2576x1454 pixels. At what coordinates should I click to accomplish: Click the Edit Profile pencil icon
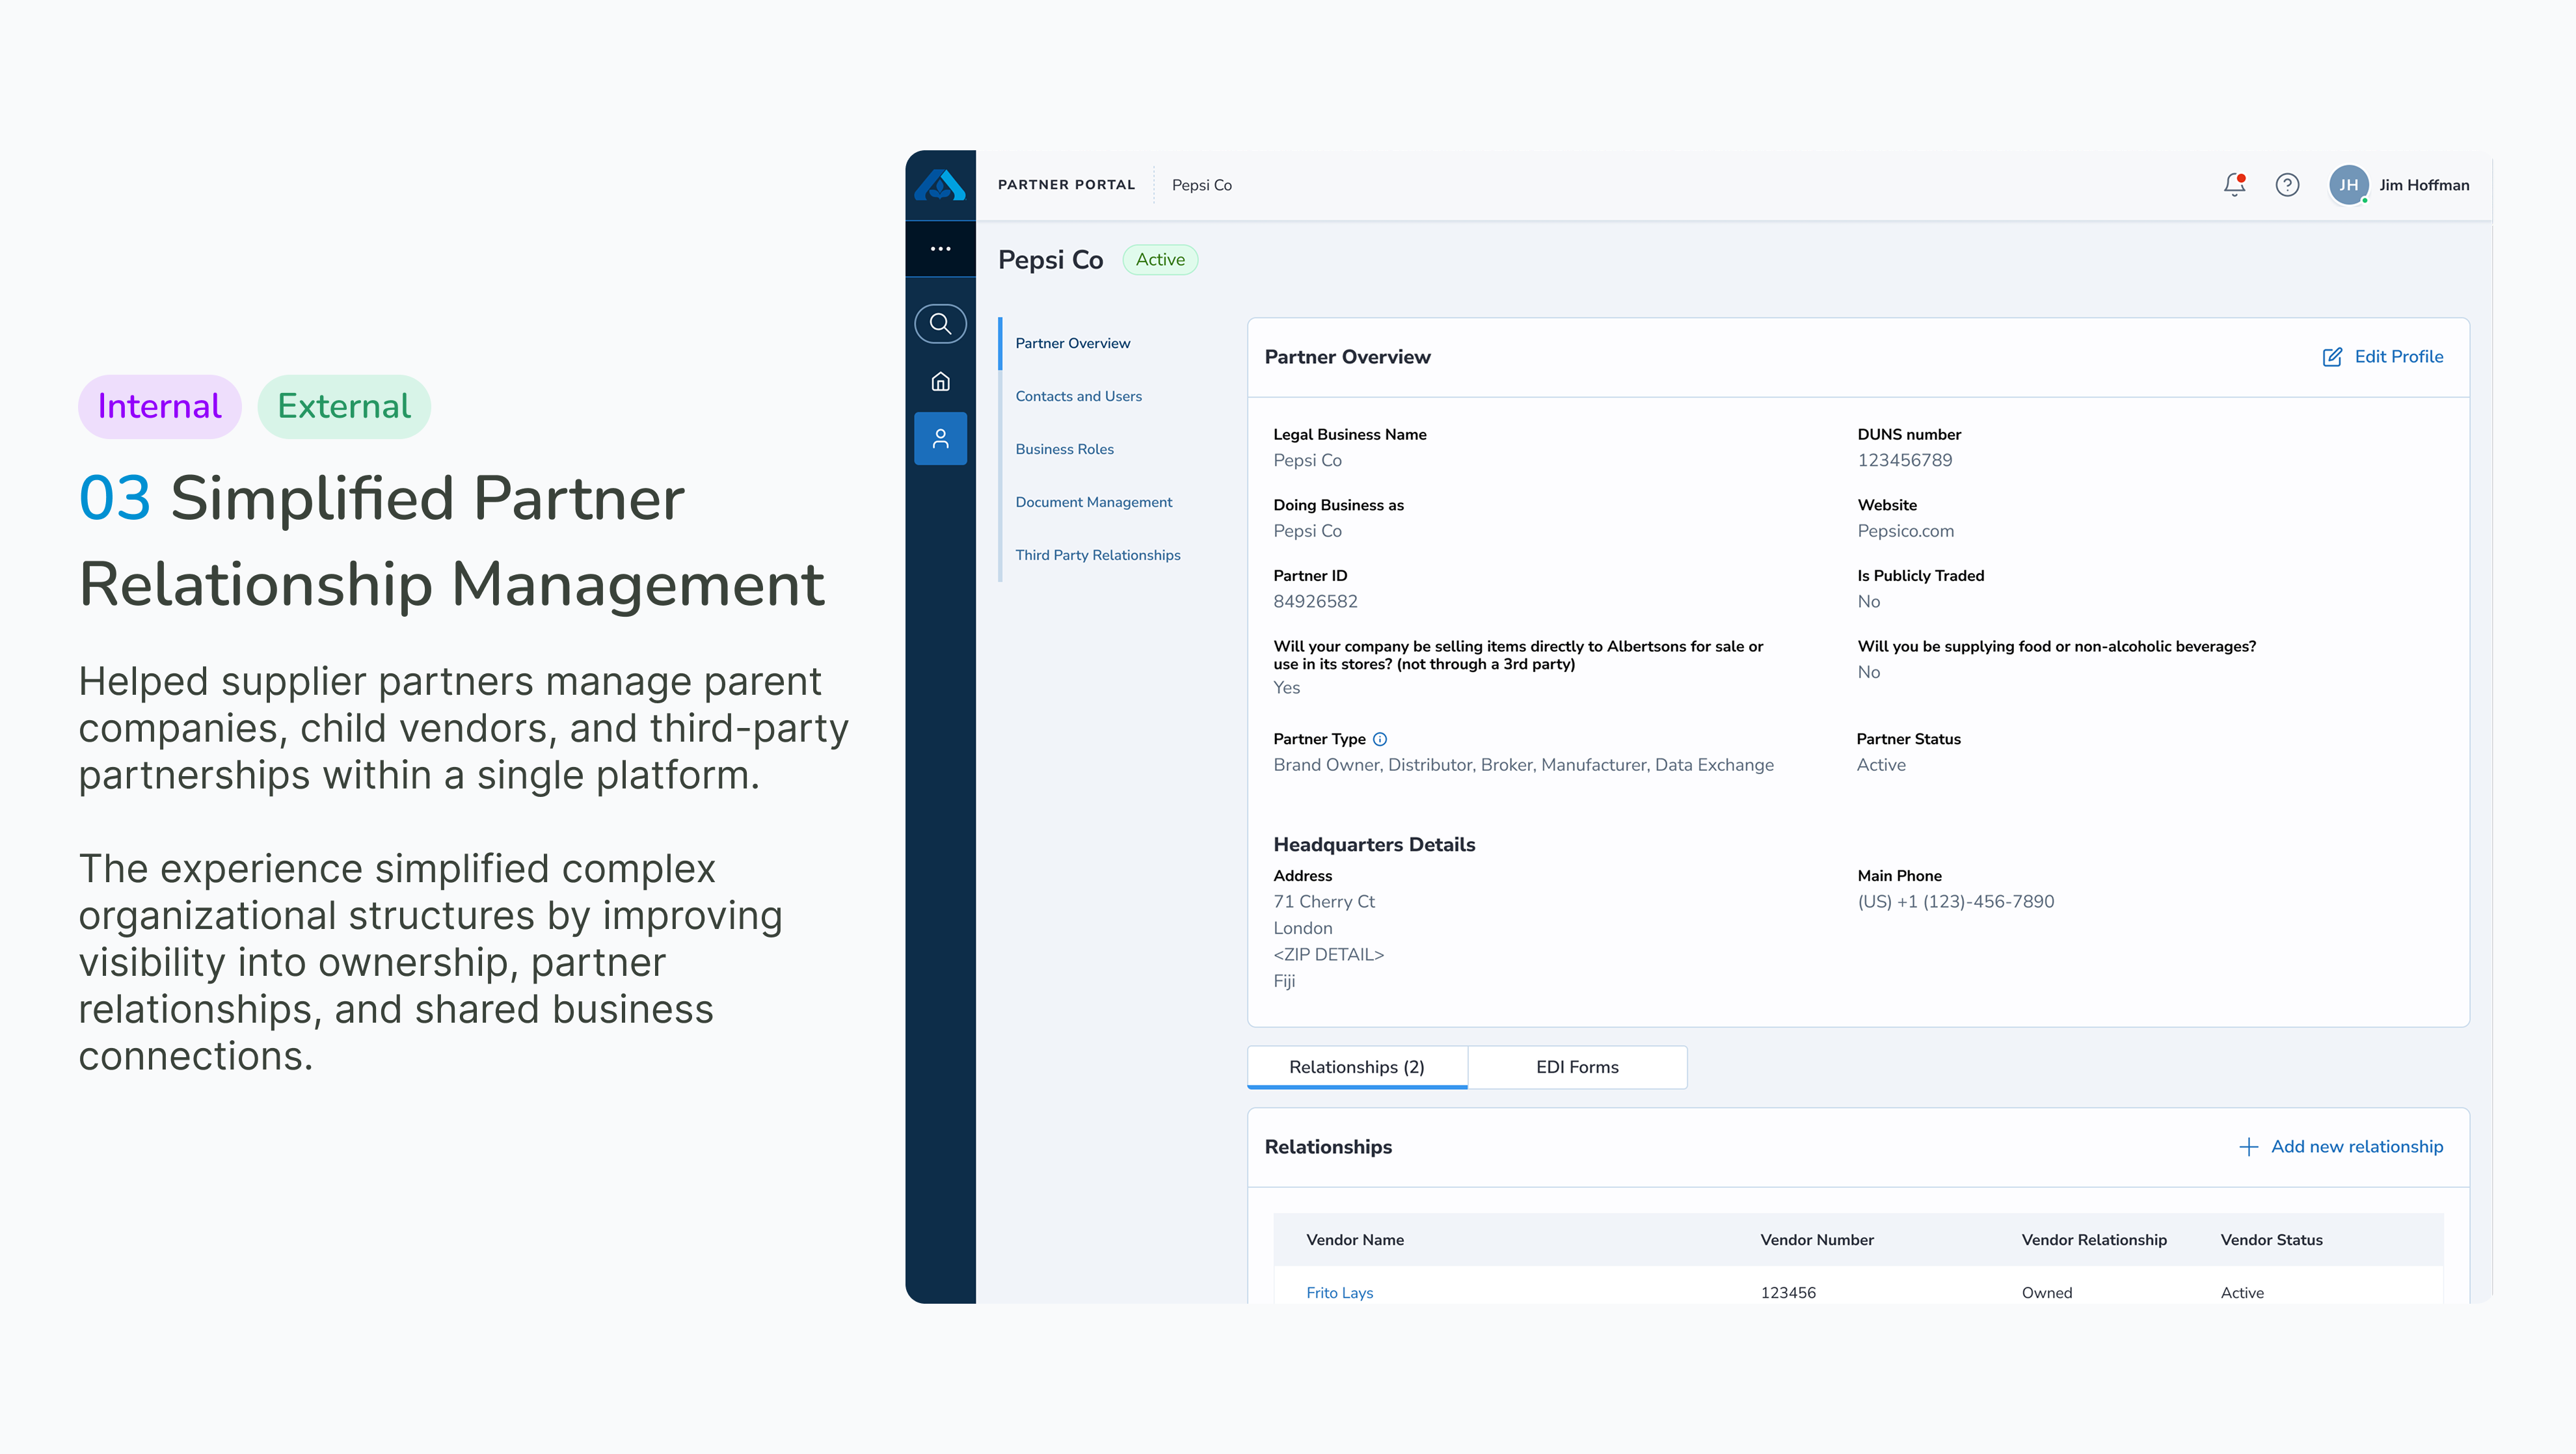pos(2332,357)
